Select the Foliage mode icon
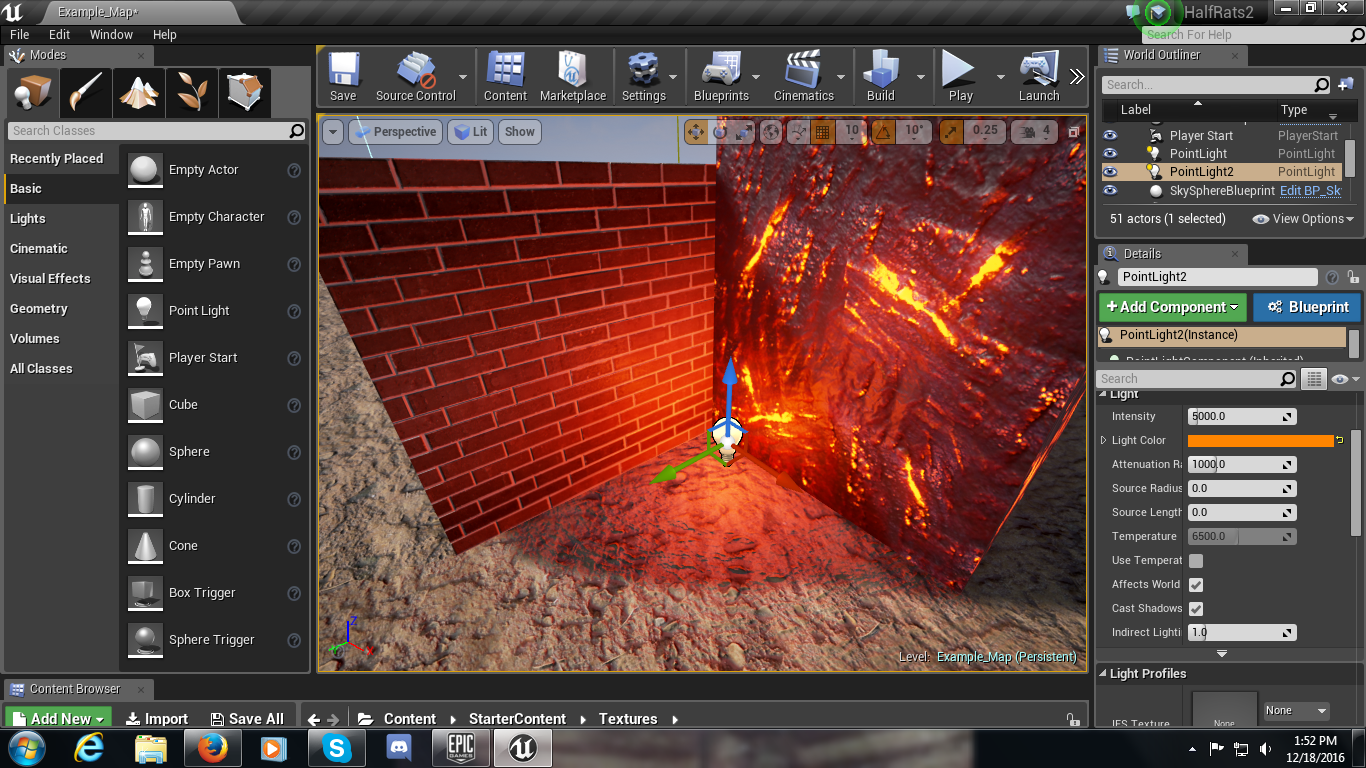Viewport: 1366px width, 768px height. click(192, 93)
